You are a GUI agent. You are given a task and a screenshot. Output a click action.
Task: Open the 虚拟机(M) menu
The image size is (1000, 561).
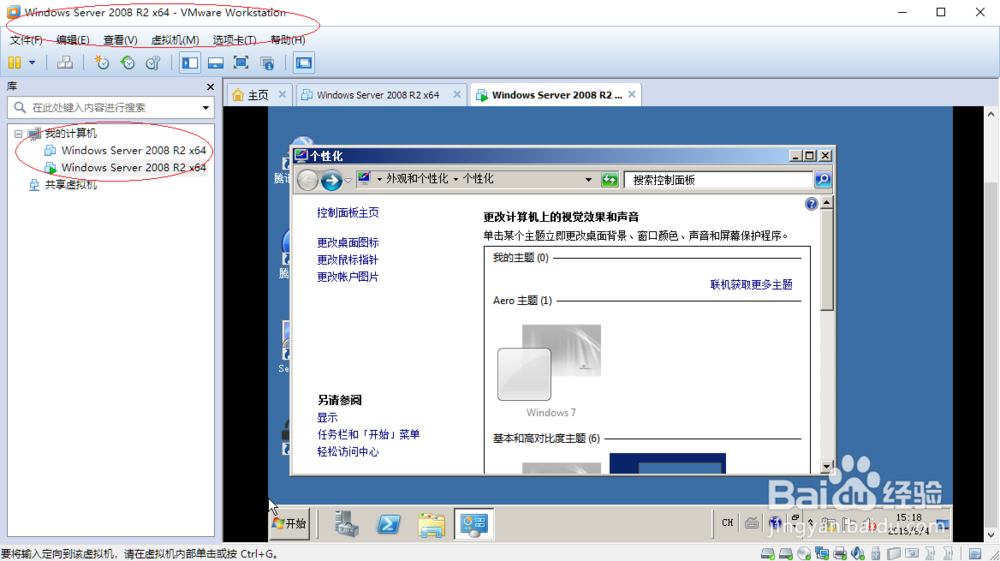(x=175, y=40)
